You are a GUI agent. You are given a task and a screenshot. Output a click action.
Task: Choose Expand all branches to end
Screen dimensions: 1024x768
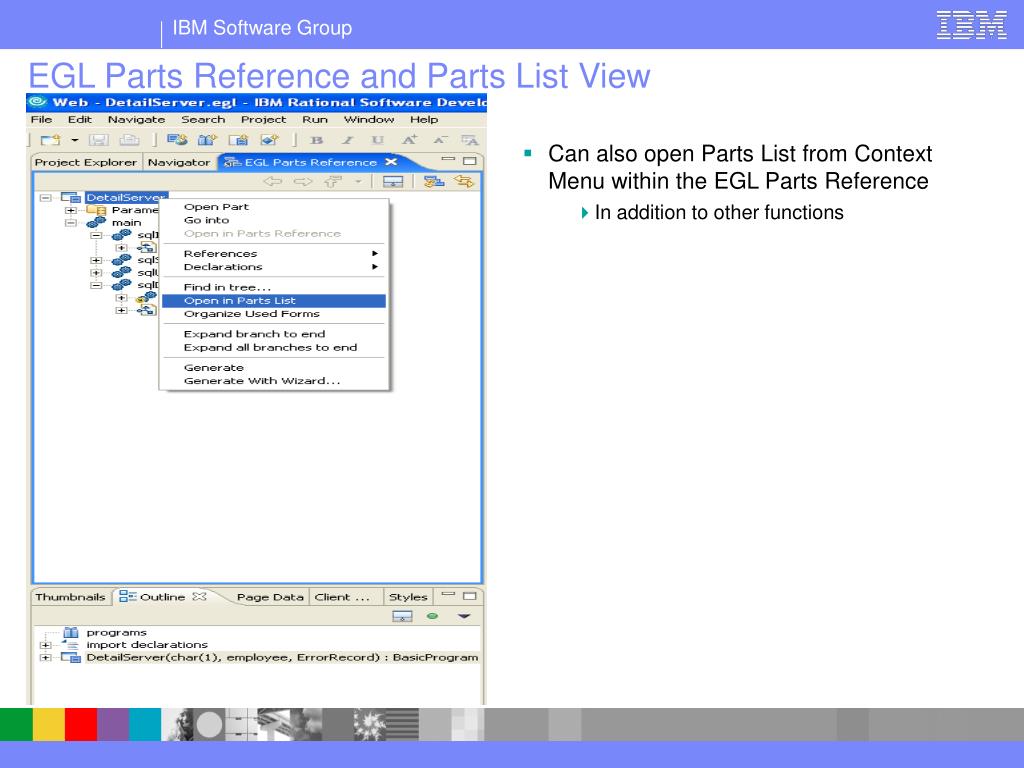pos(273,347)
